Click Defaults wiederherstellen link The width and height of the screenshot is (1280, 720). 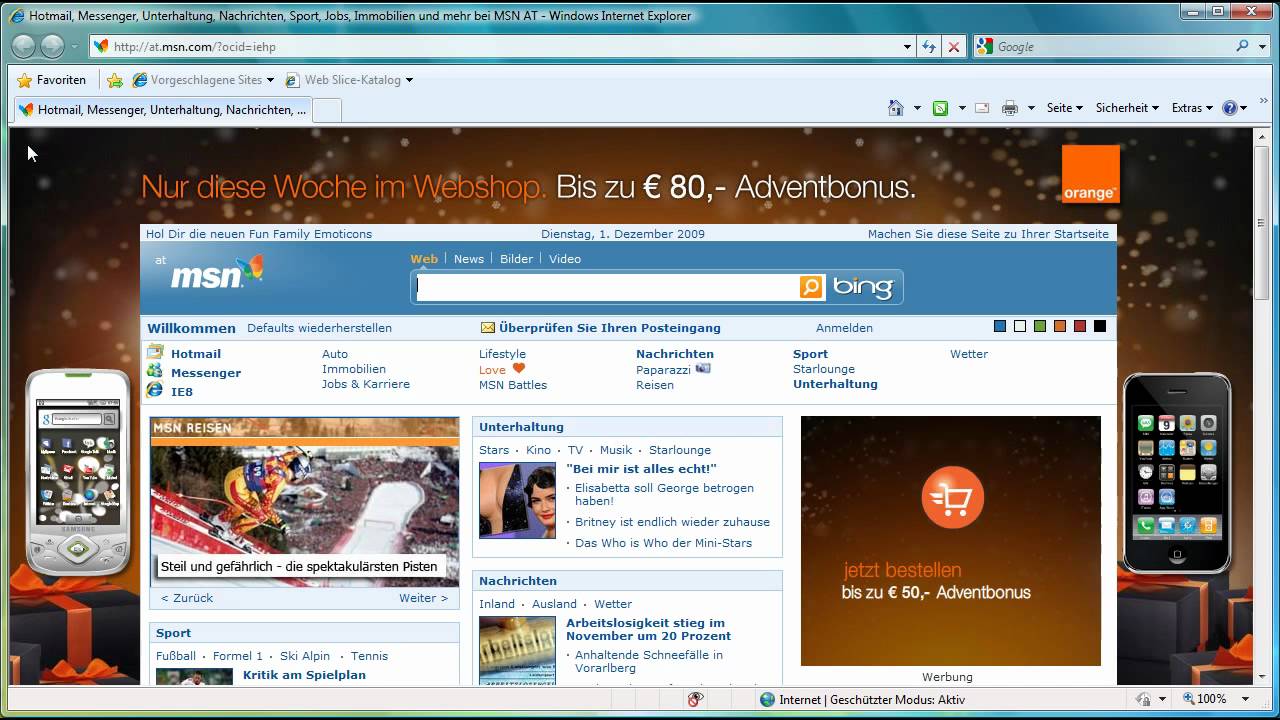pos(320,328)
